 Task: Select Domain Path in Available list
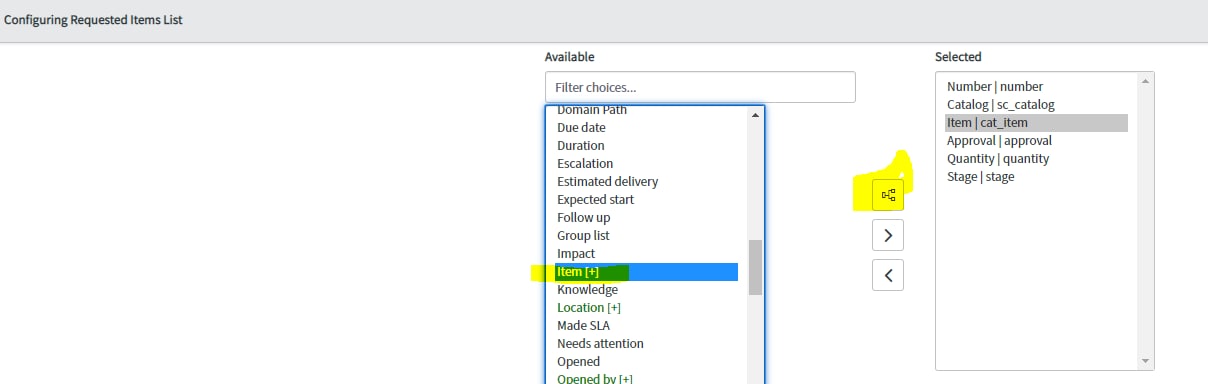pos(647,110)
